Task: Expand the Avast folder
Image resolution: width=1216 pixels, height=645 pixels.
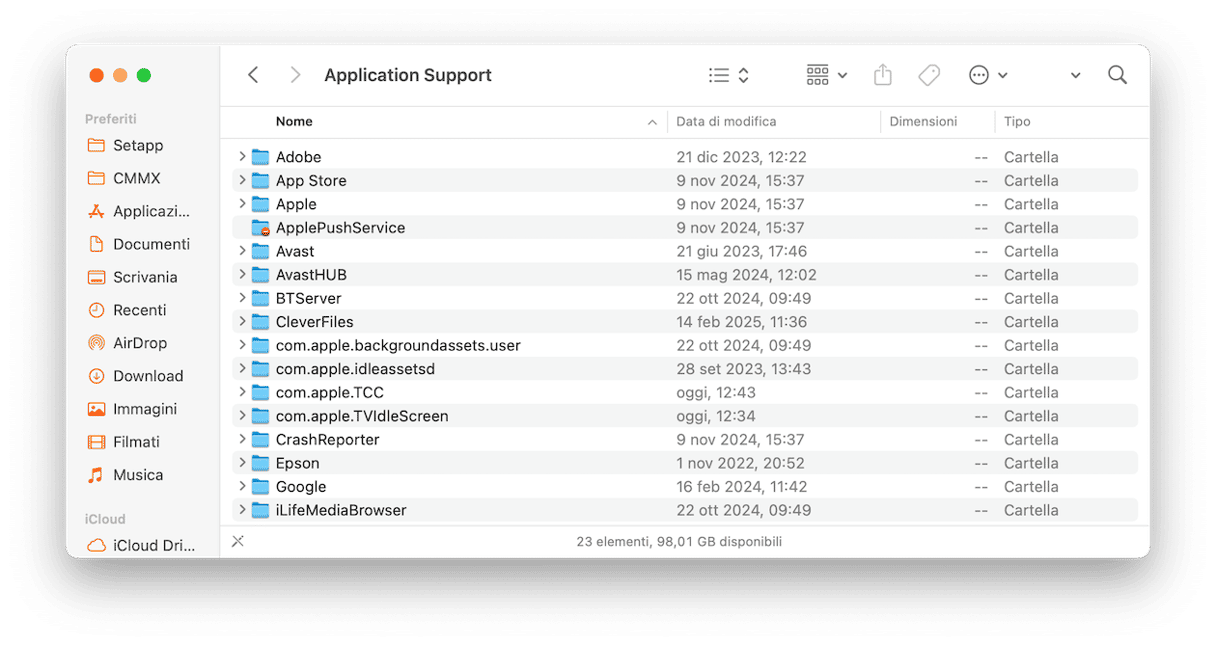Action: tap(242, 251)
